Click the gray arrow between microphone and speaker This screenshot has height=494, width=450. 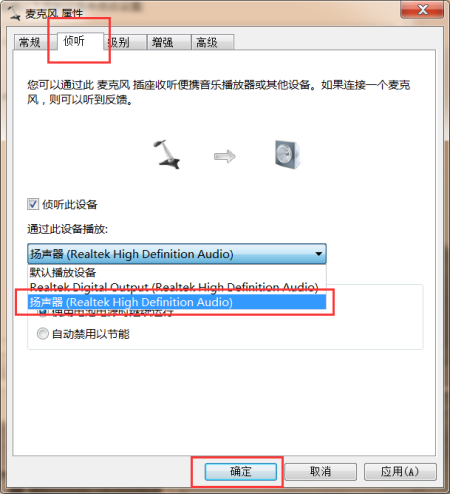pyautogui.click(x=225, y=156)
